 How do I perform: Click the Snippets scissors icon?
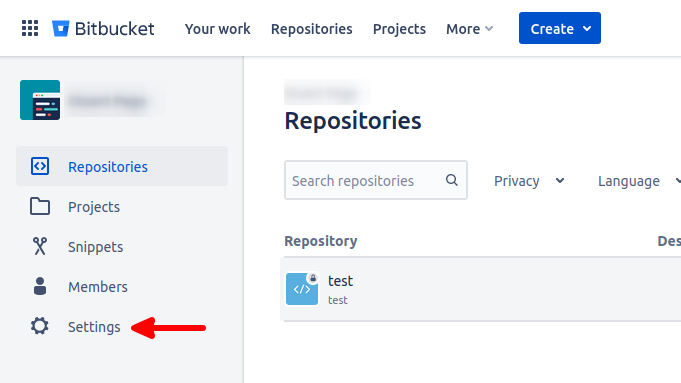click(x=40, y=246)
